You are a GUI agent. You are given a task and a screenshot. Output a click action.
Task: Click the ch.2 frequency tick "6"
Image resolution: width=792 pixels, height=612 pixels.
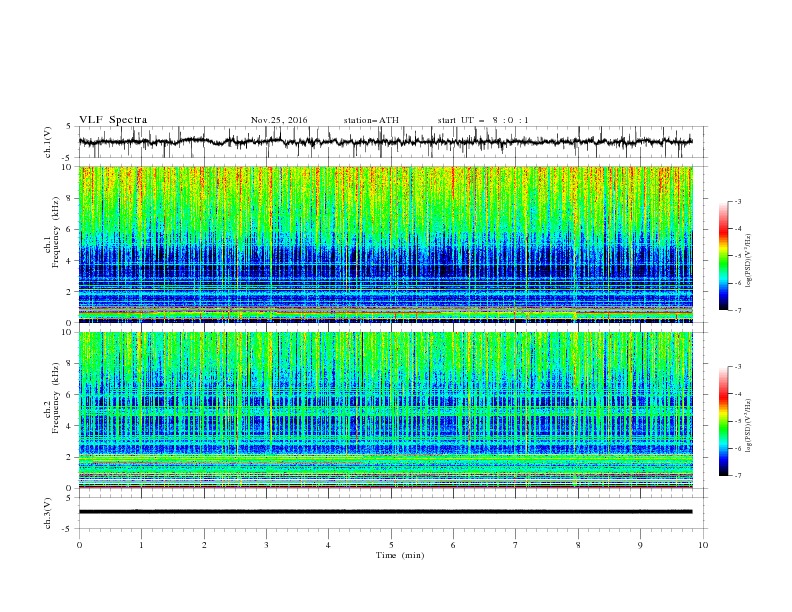[70, 395]
